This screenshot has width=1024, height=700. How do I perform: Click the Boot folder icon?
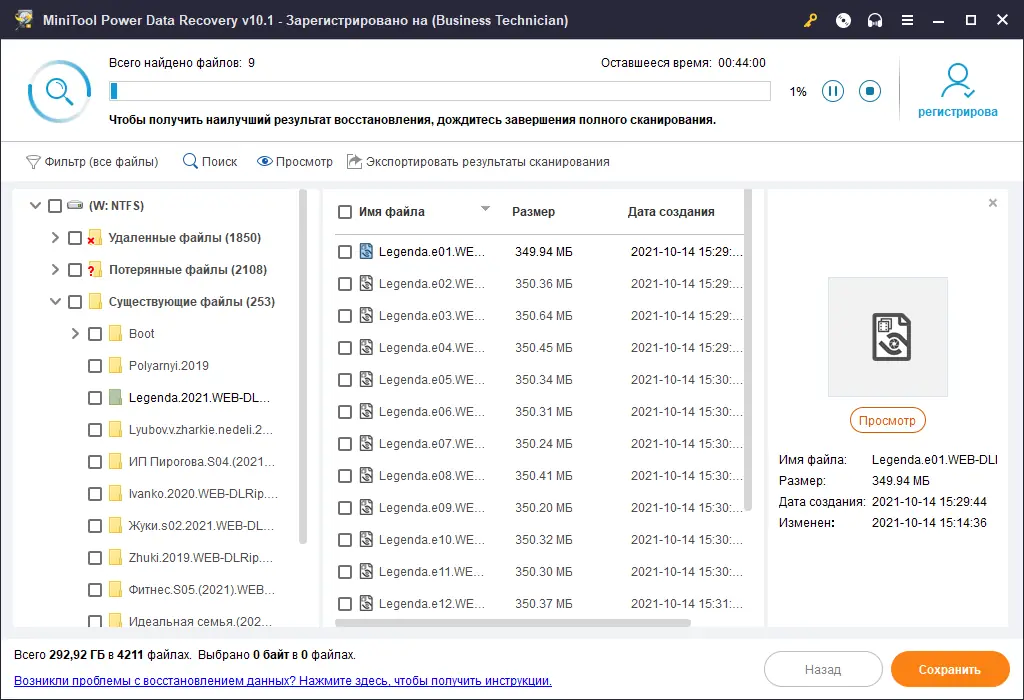coord(116,334)
